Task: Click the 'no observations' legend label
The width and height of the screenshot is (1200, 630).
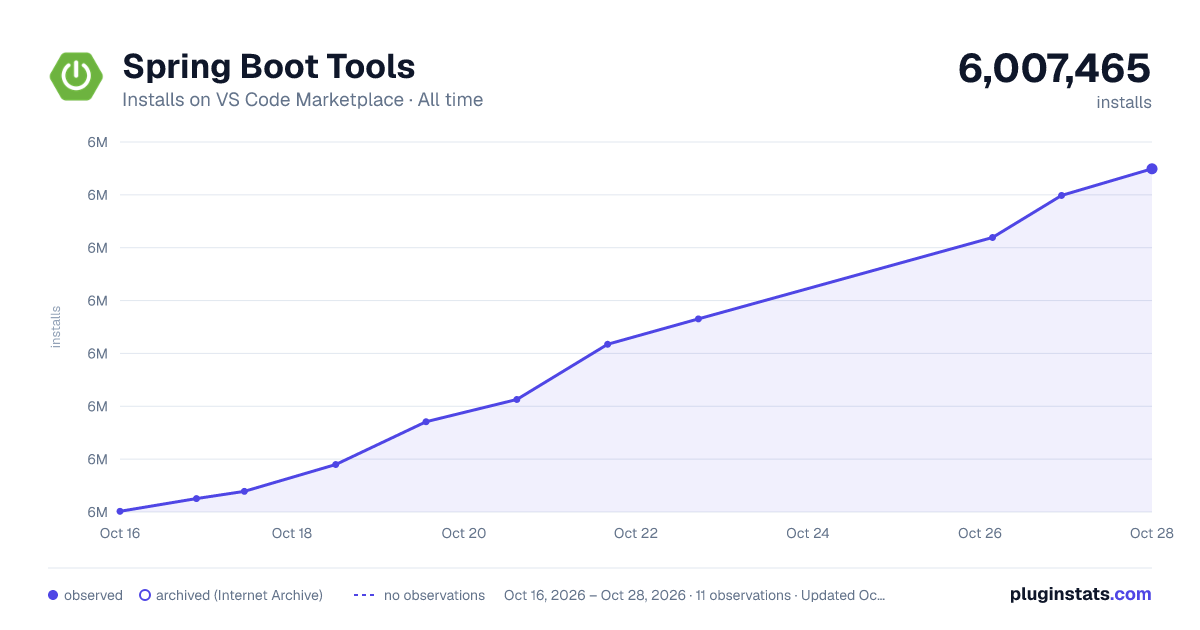Action: (434, 595)
